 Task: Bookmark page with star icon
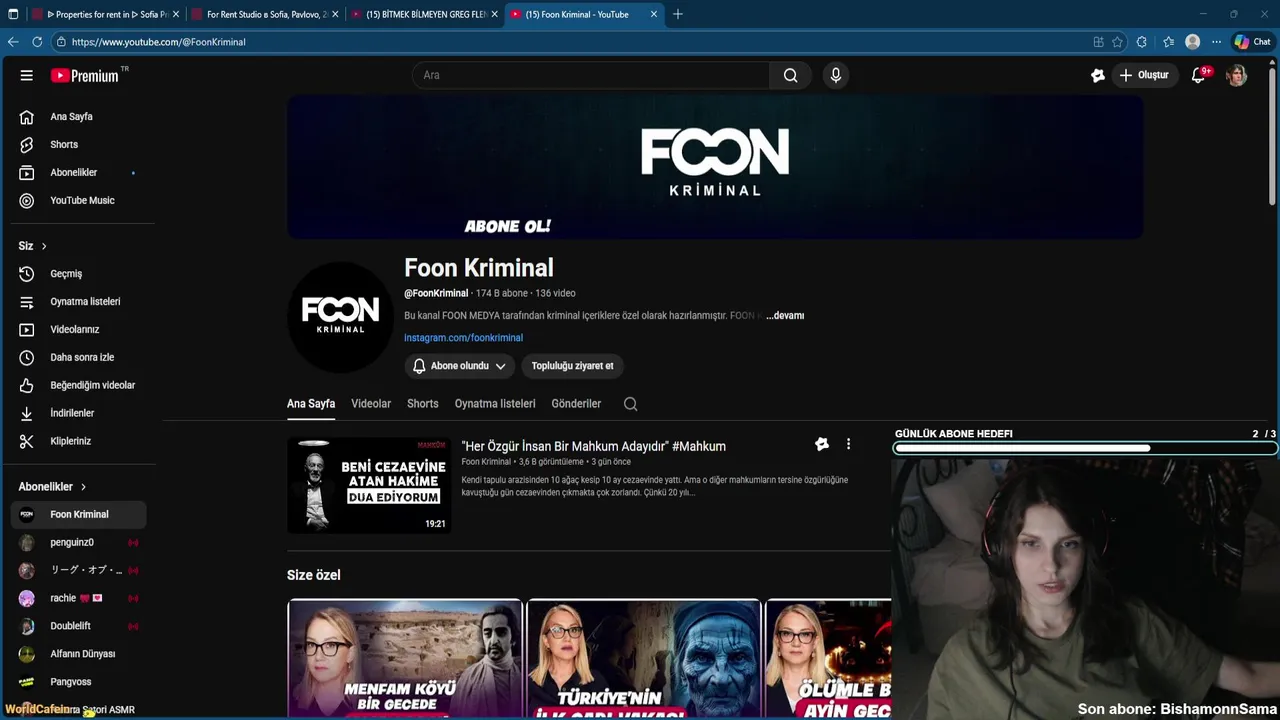(1117, 42)
